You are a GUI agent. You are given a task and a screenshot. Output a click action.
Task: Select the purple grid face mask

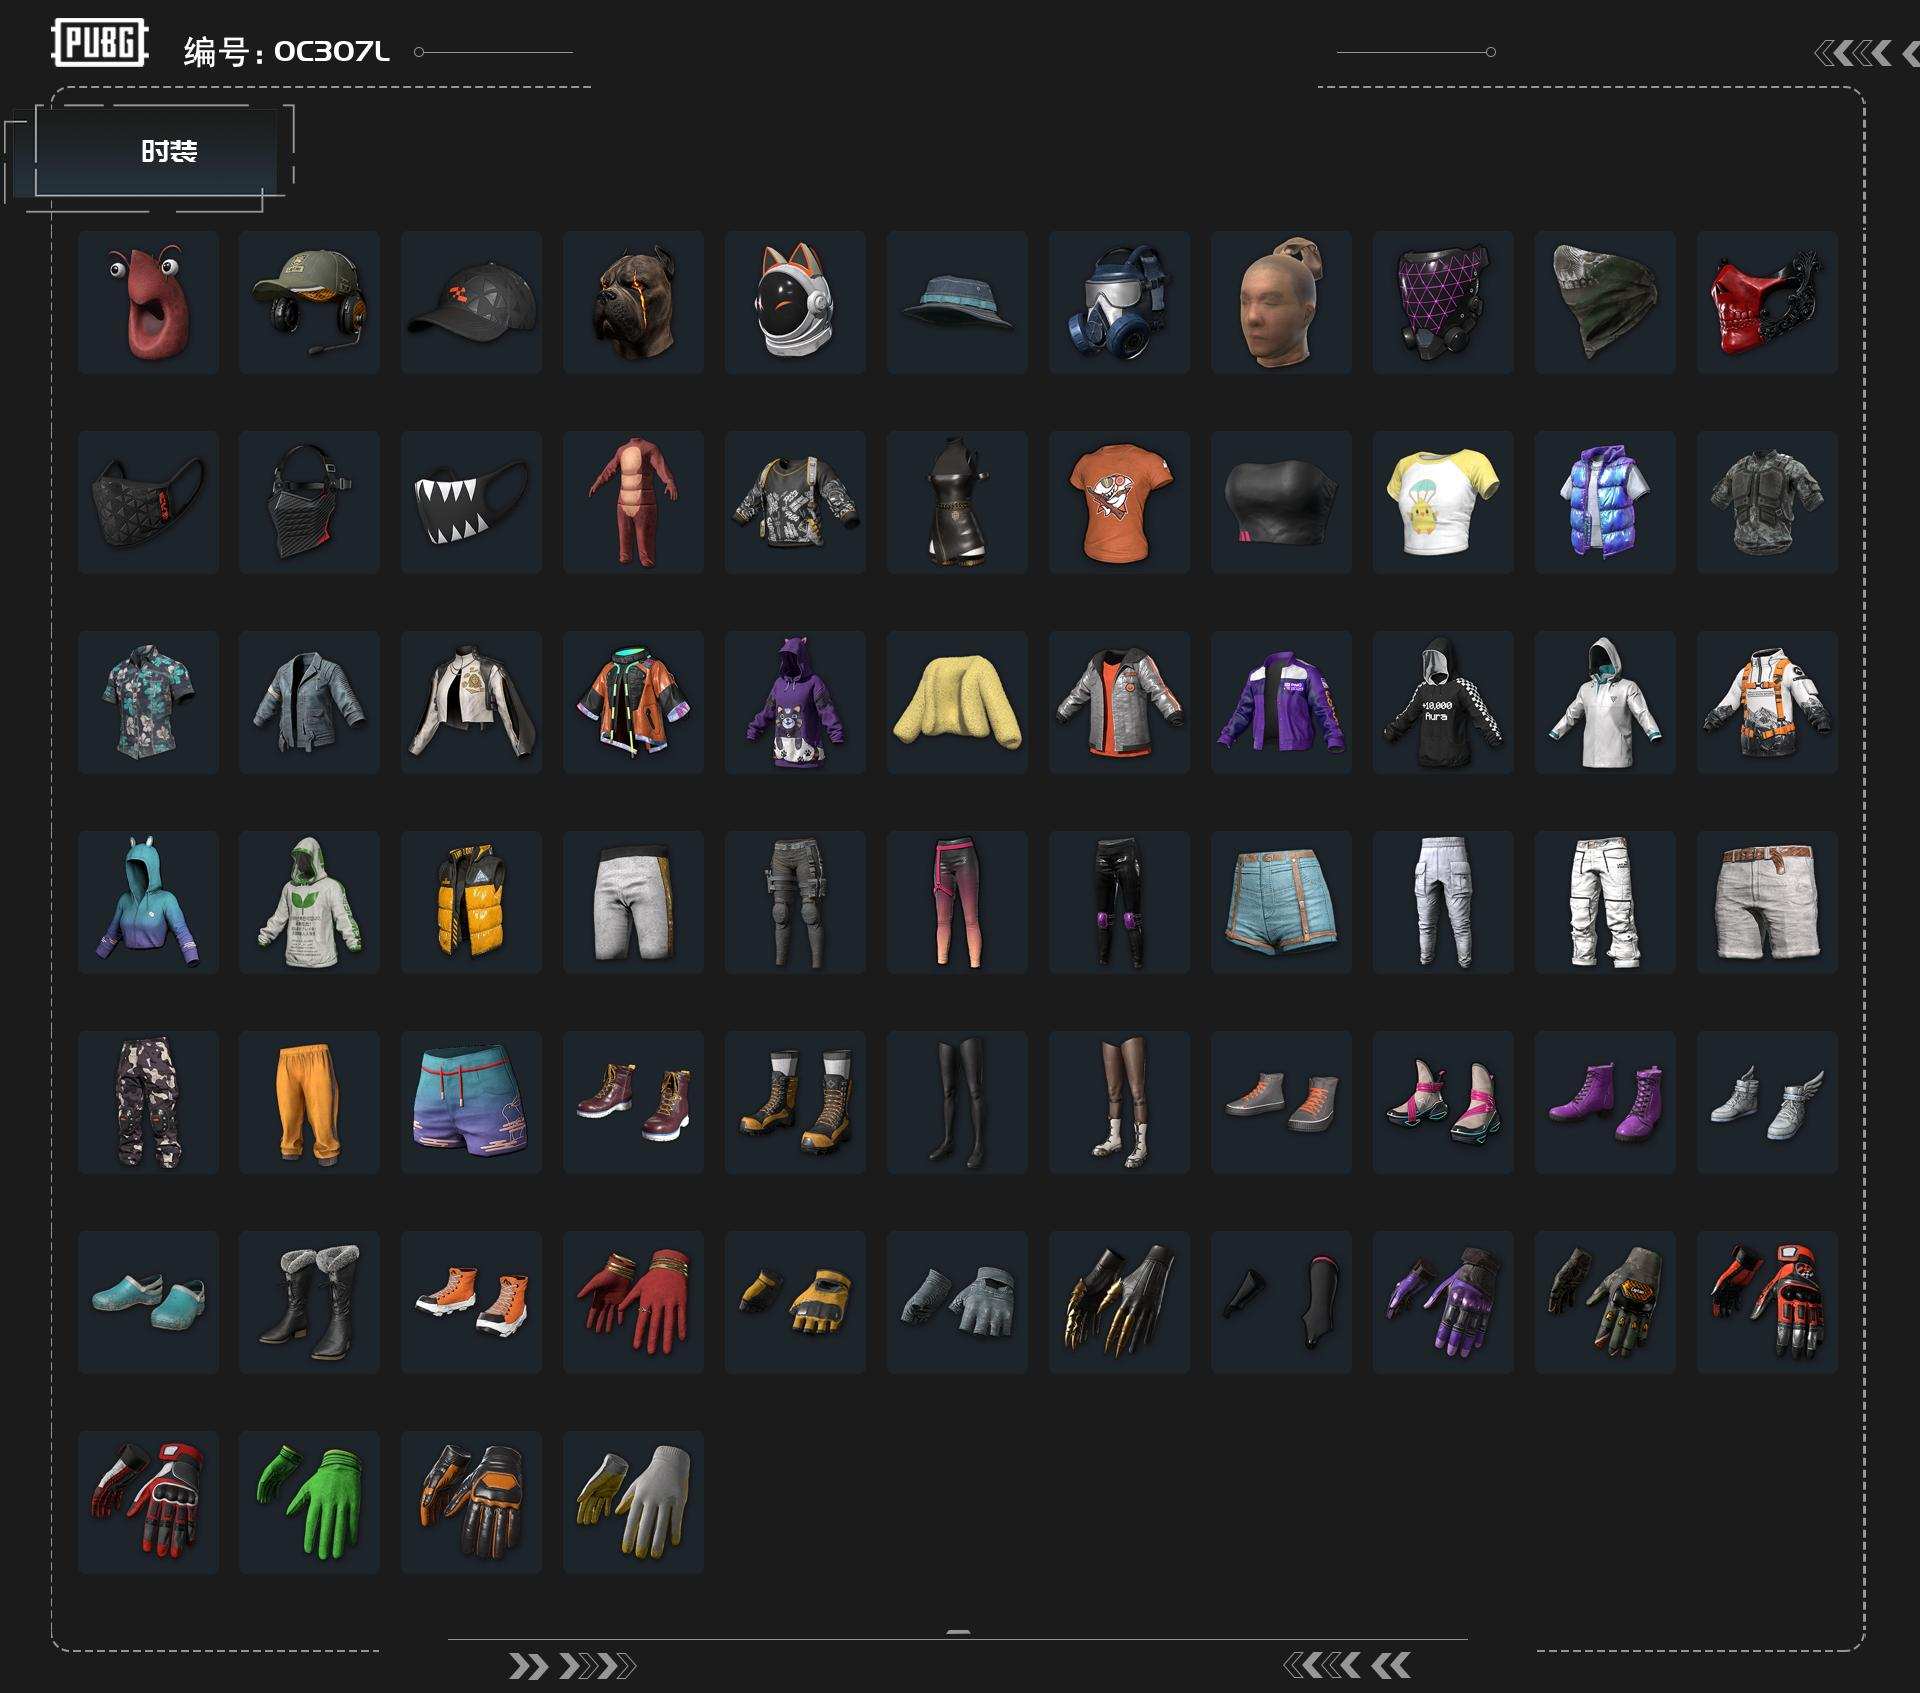pyautogui.click(x=1443, y=302)
